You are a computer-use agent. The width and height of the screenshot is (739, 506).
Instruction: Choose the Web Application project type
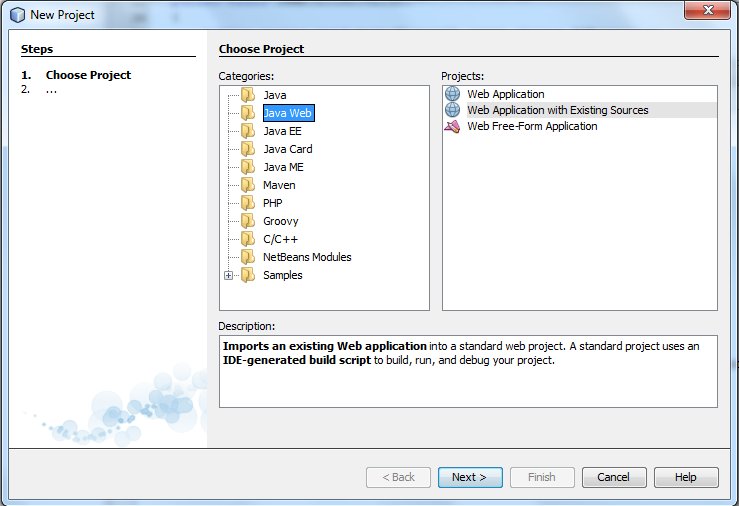coord(506,94)
